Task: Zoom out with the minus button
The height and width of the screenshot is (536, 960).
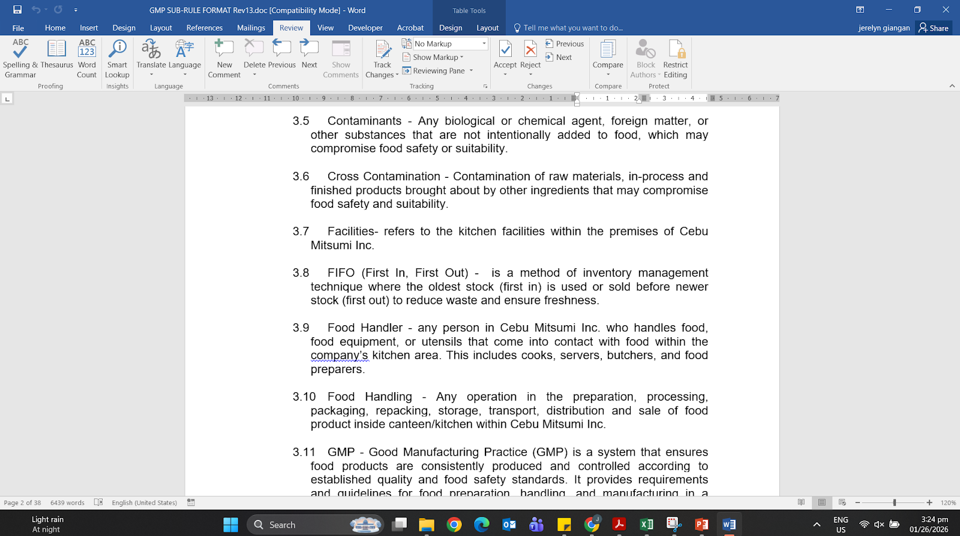Action: [x=858, y=503]
